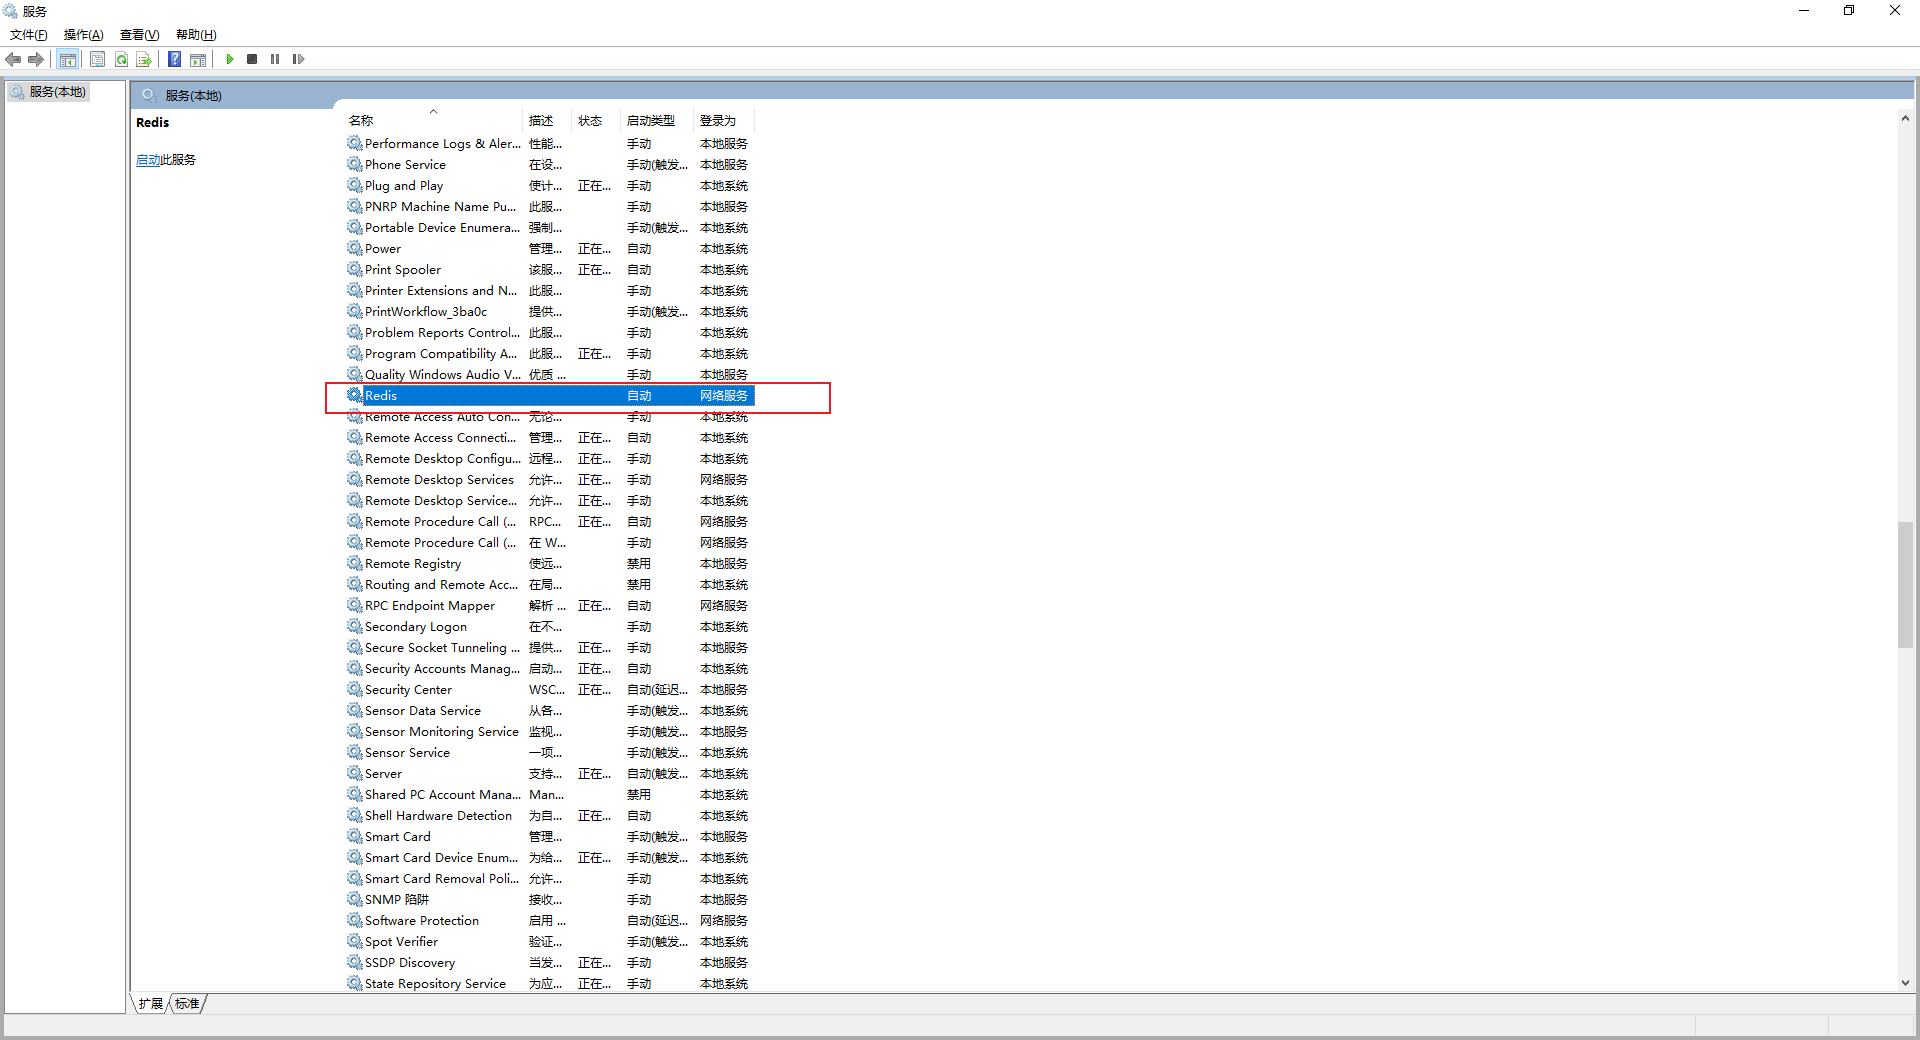Select the Server service
Image resolution: width=1920 pixels, height=1040 pixels.
tap(550, 774)
